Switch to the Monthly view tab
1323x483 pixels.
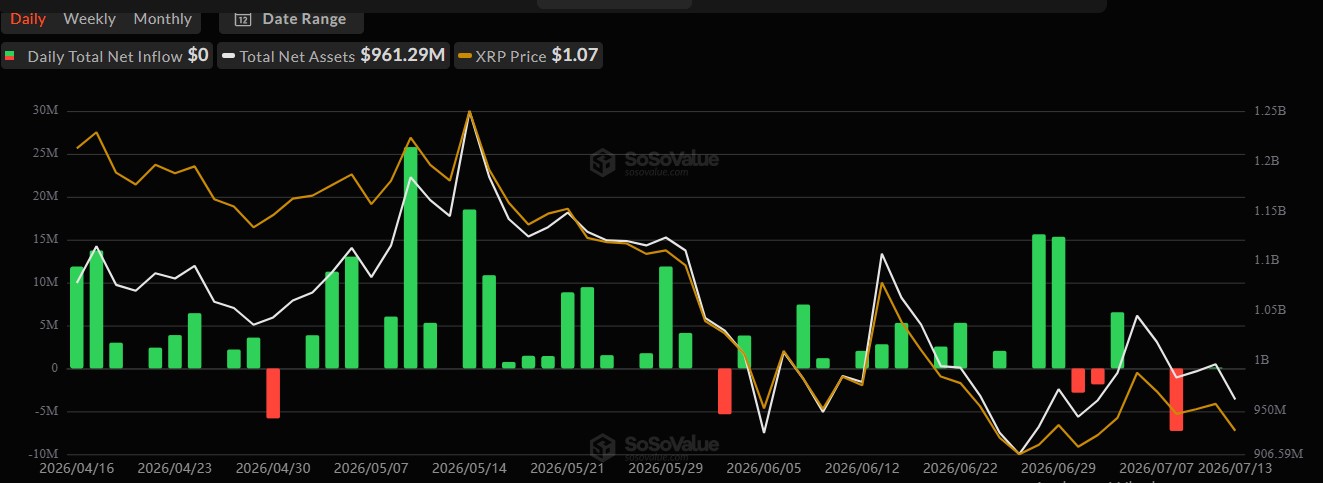tap(162, 18)
